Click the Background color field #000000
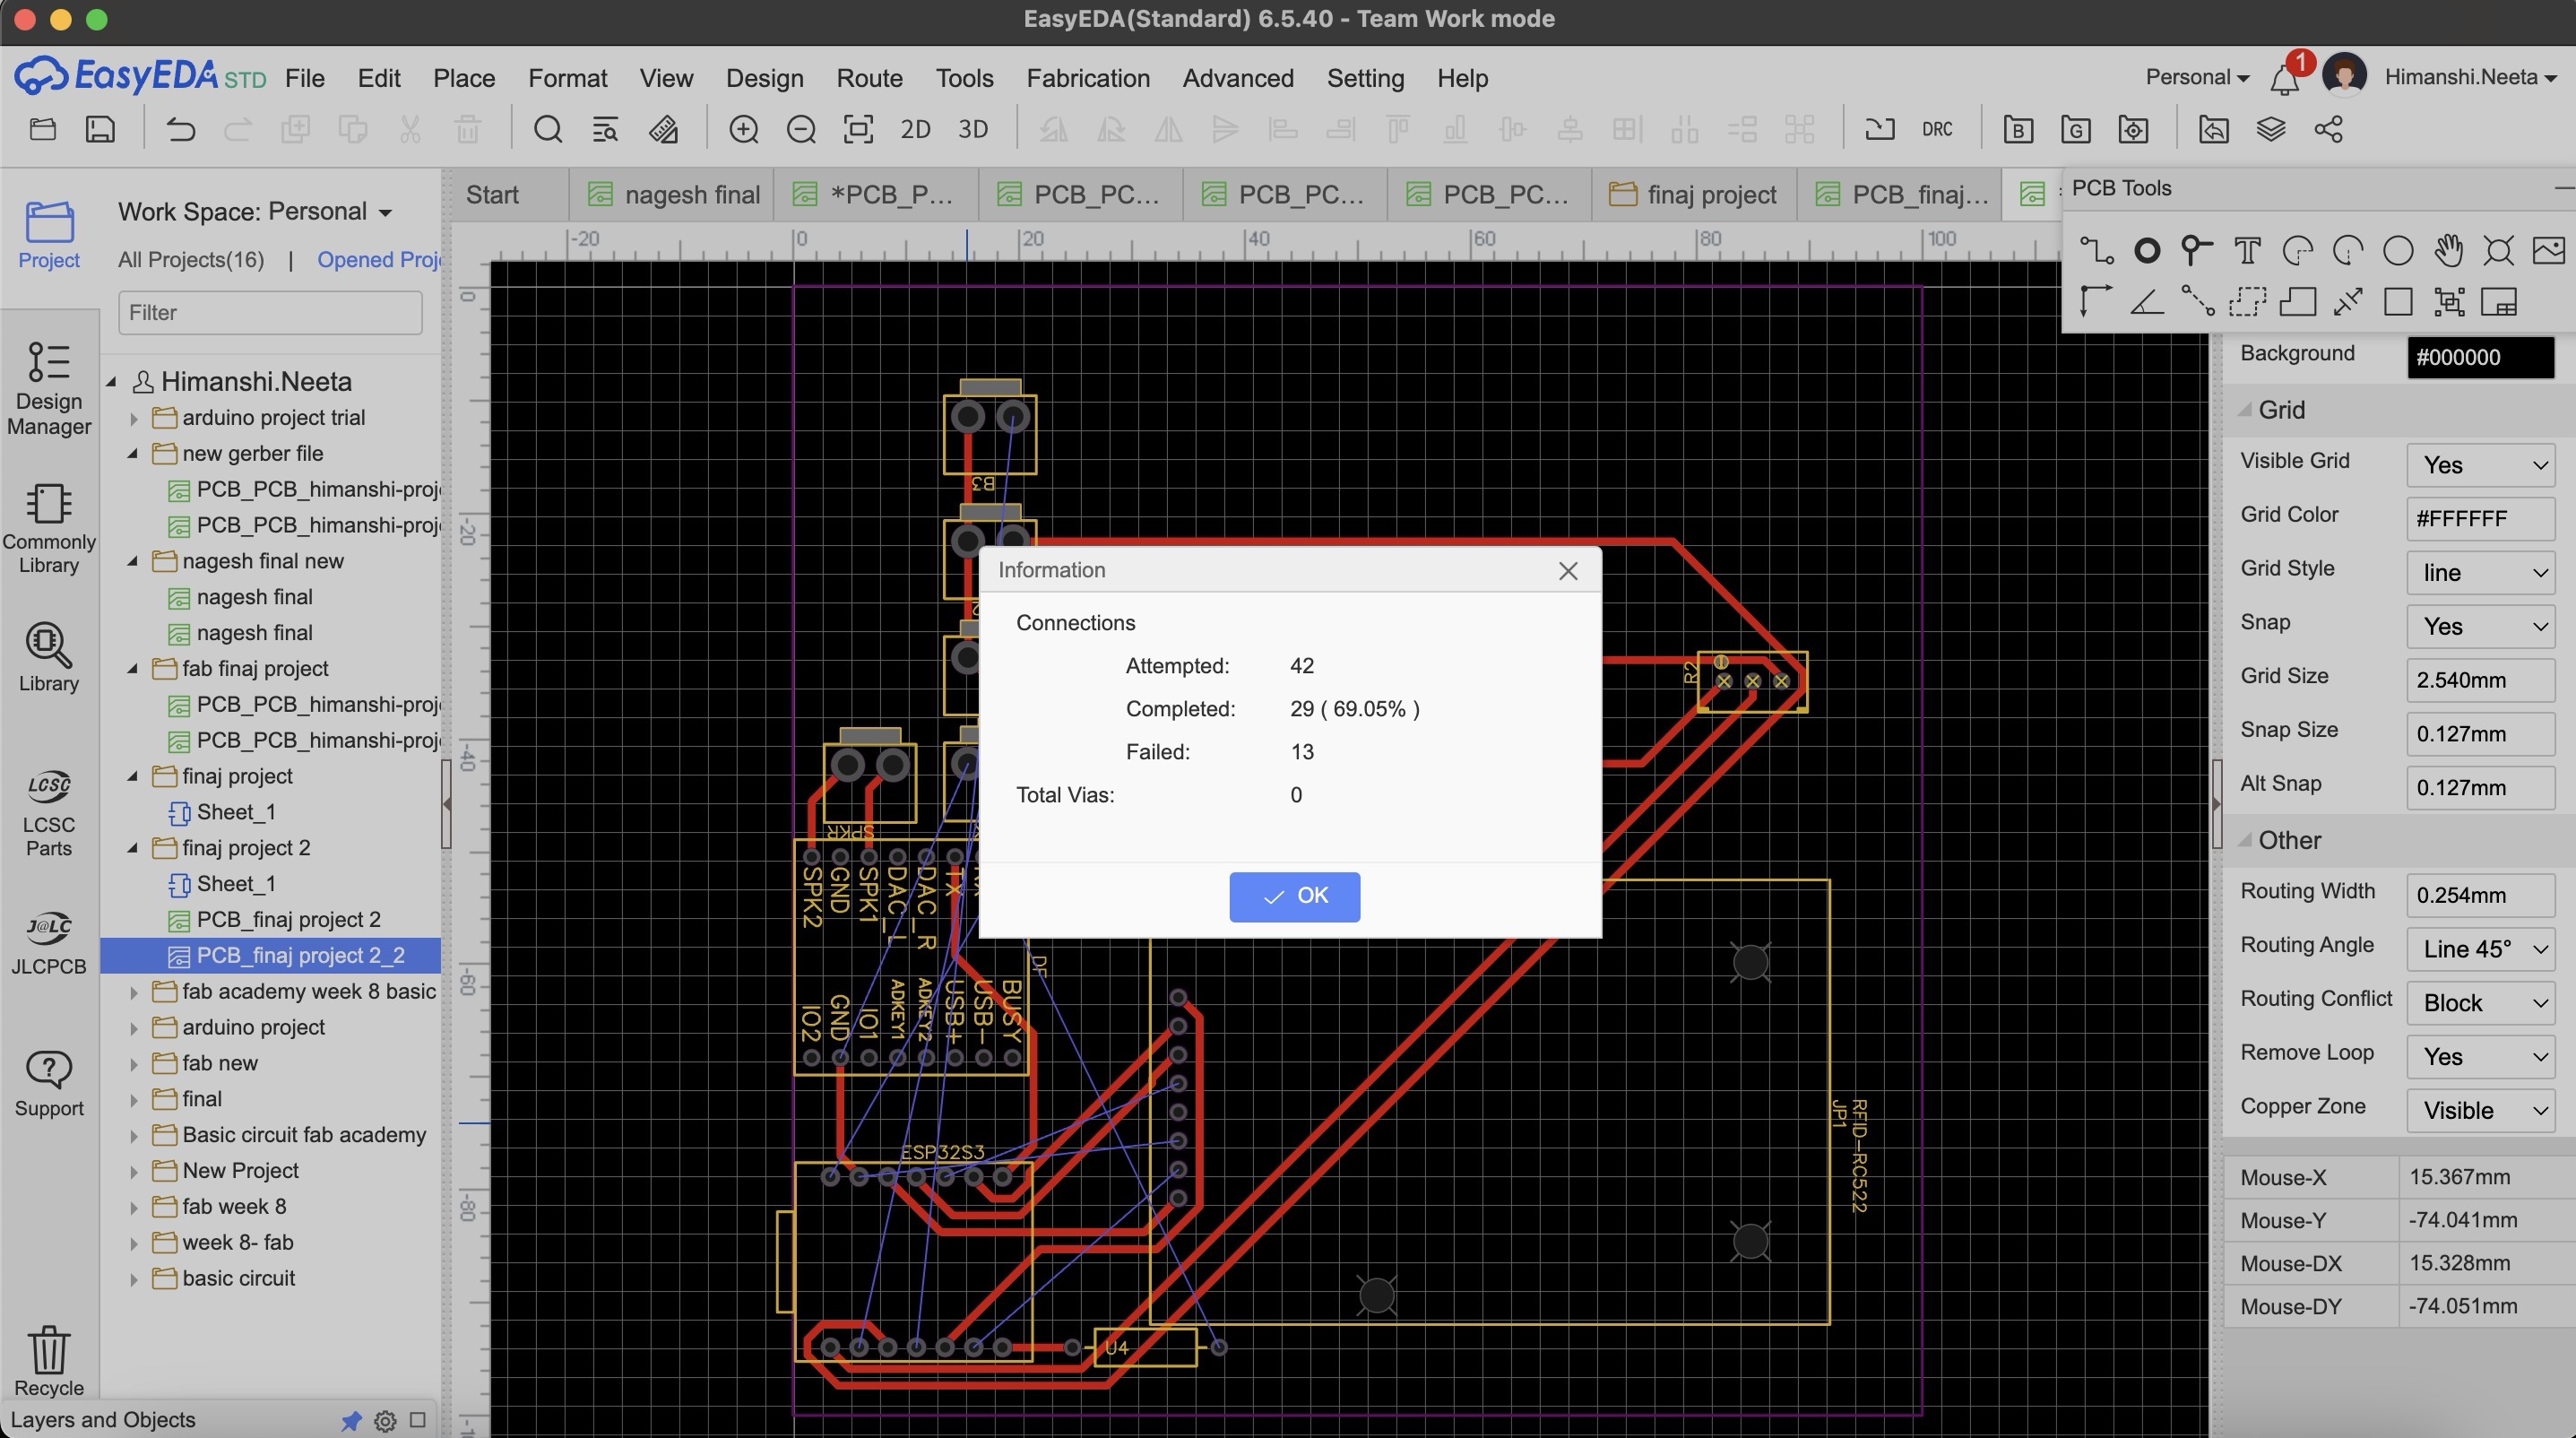Viewport: 2576px width, 1438px height. coord(2480,357)
